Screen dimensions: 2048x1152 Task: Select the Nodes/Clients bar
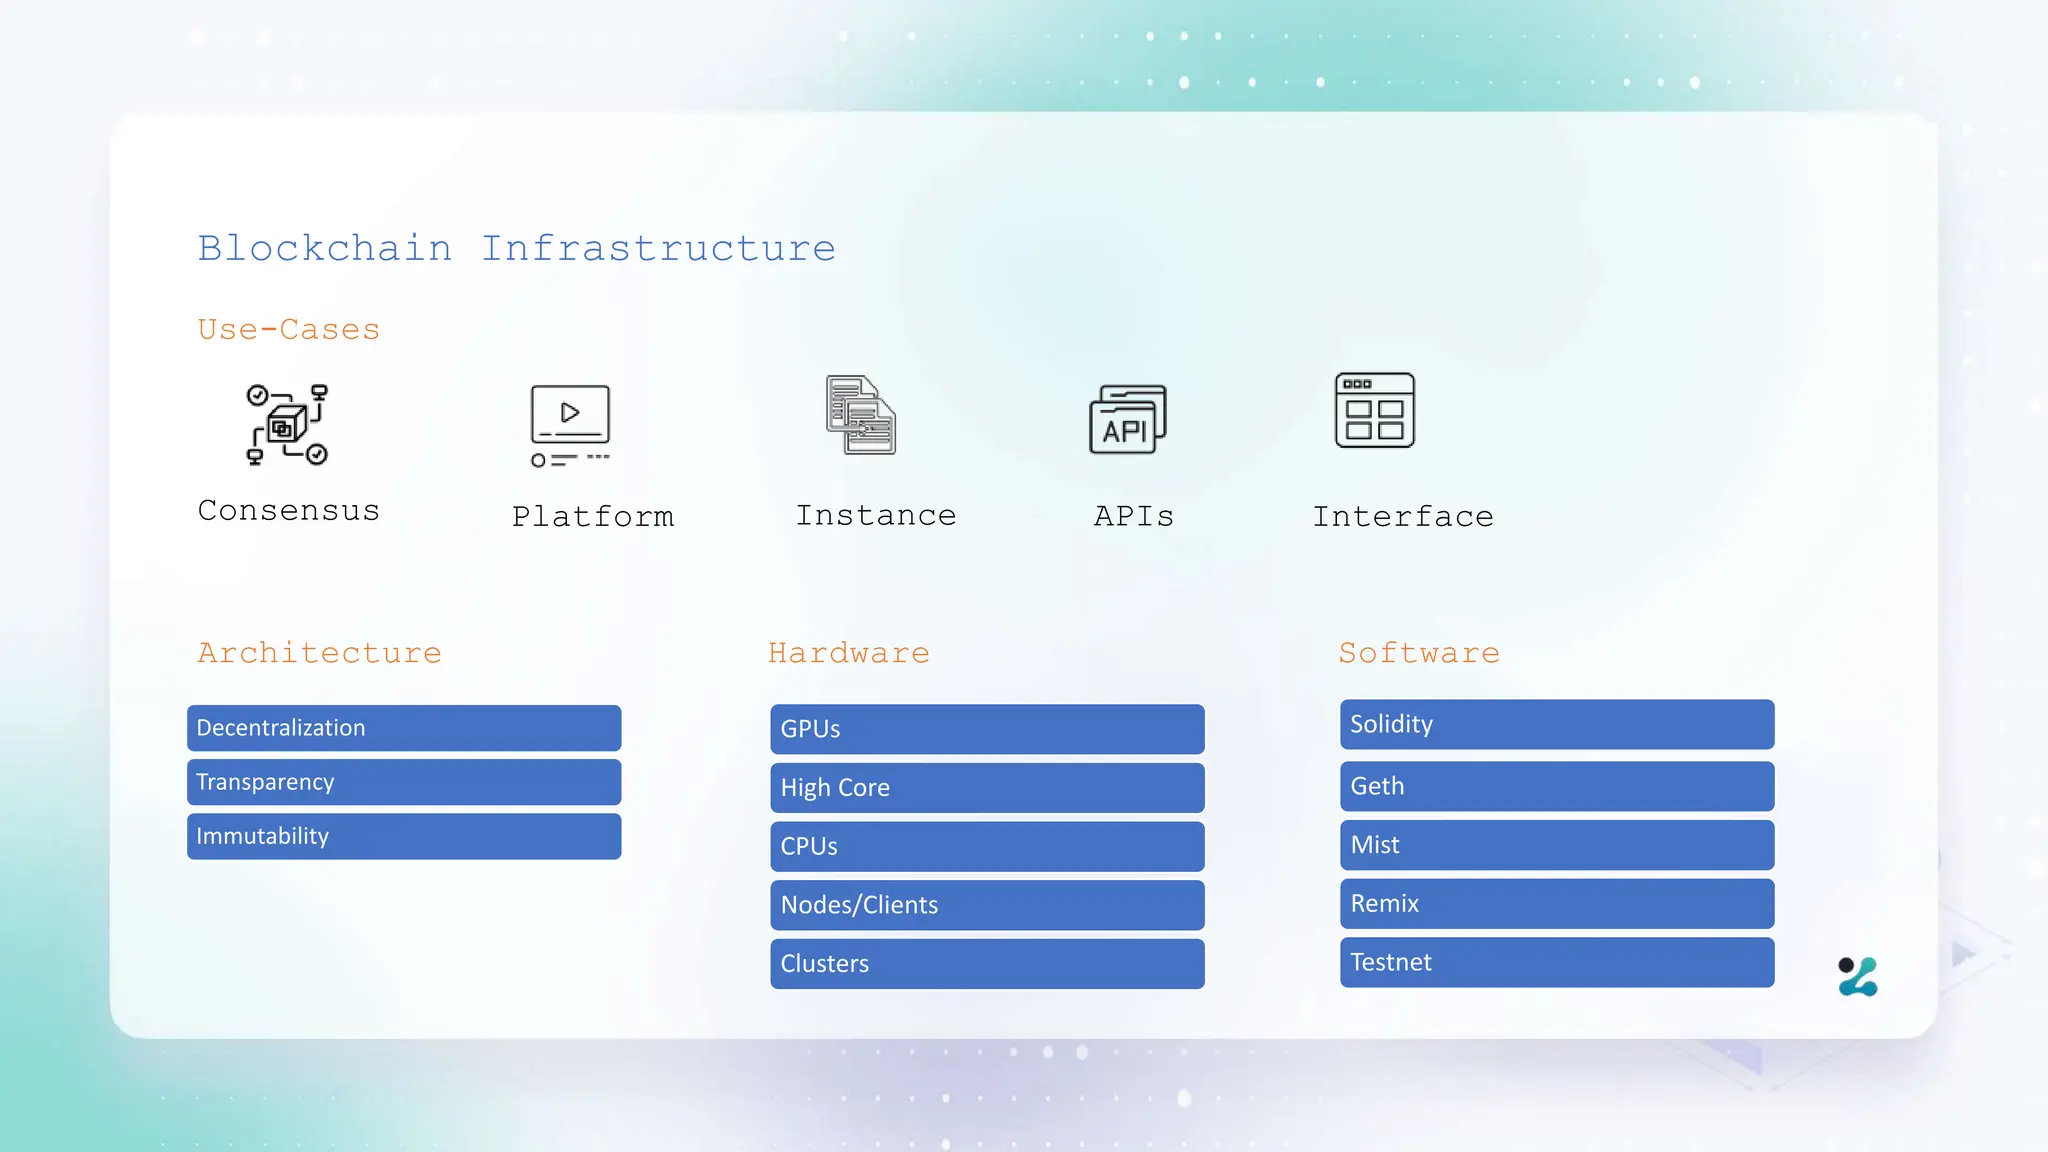(987, 905)
